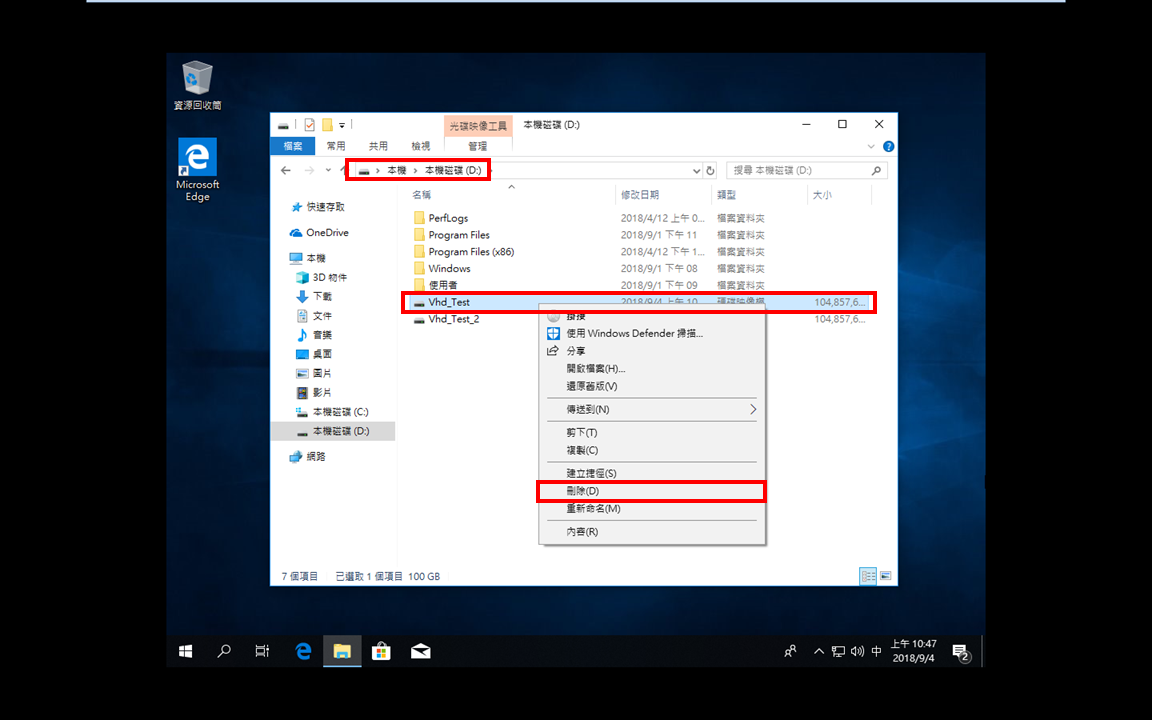Open the Microsoft Edge desktop shortcut
This screenshot has width=1152, height=720.
197,170
